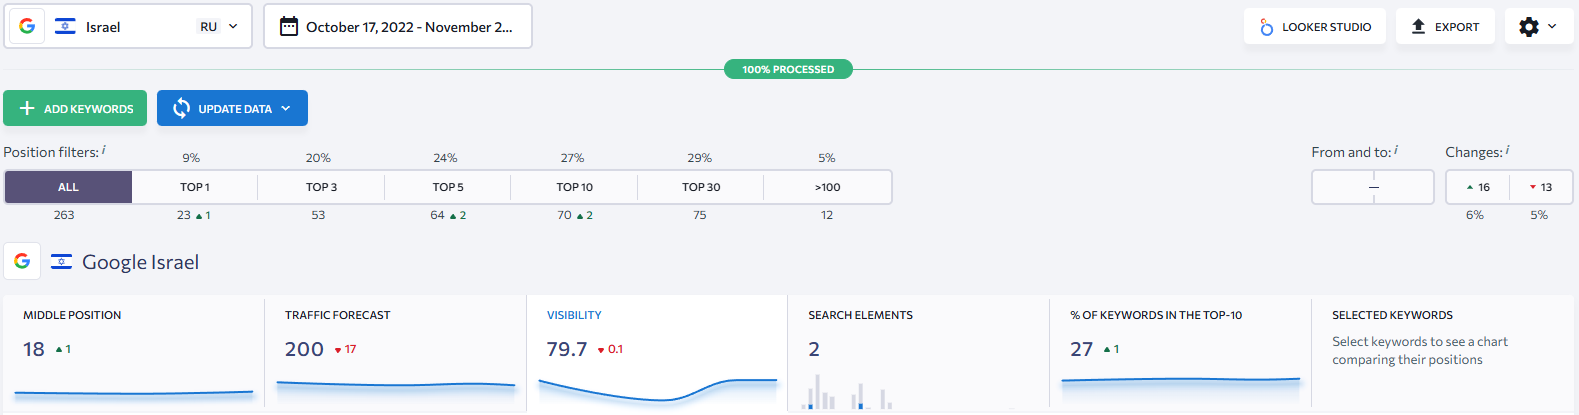Open the date range picker October 17, 2022
1579x415 pixels.
(x=408, y=27)
